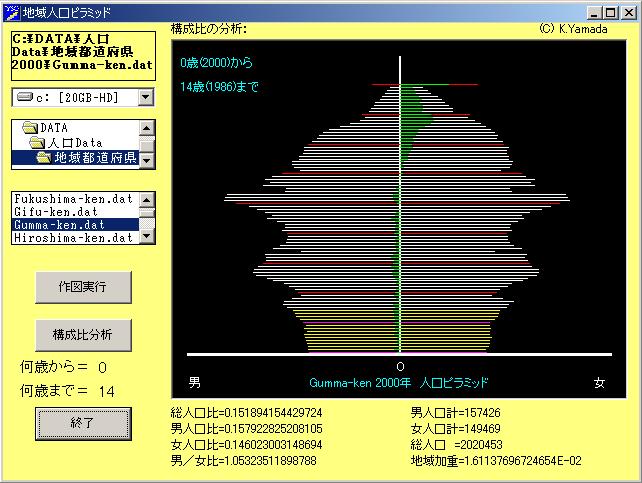Open the drive selector dropdown arrow

click(x=146, y=97)
